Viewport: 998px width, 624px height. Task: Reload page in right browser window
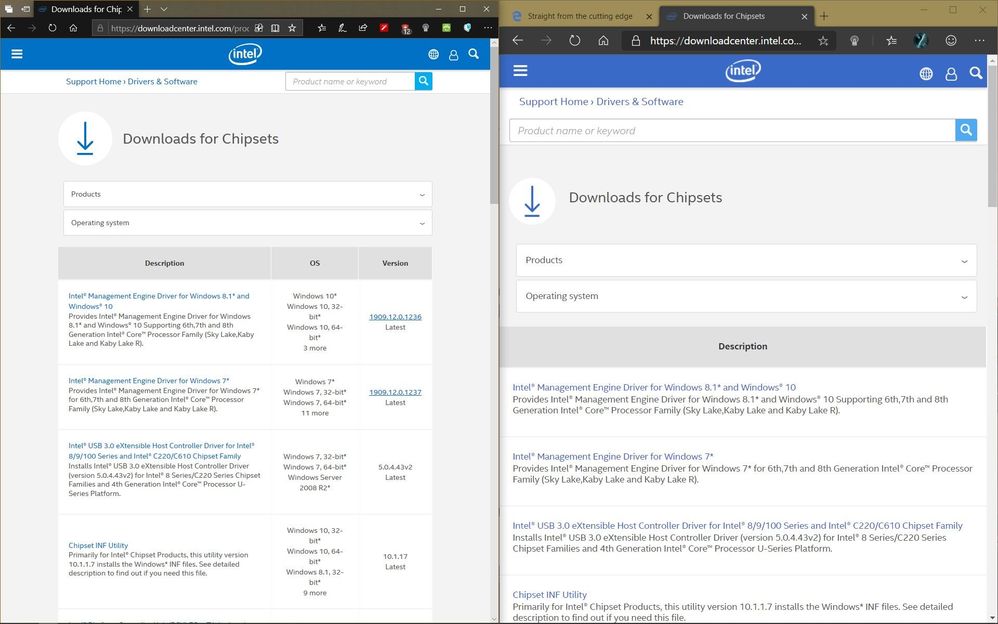[x=575, y=40]
